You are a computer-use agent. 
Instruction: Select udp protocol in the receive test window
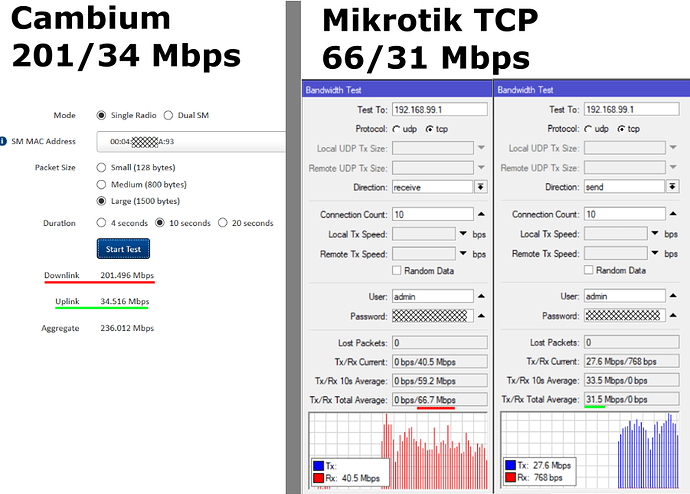[397, 129]
